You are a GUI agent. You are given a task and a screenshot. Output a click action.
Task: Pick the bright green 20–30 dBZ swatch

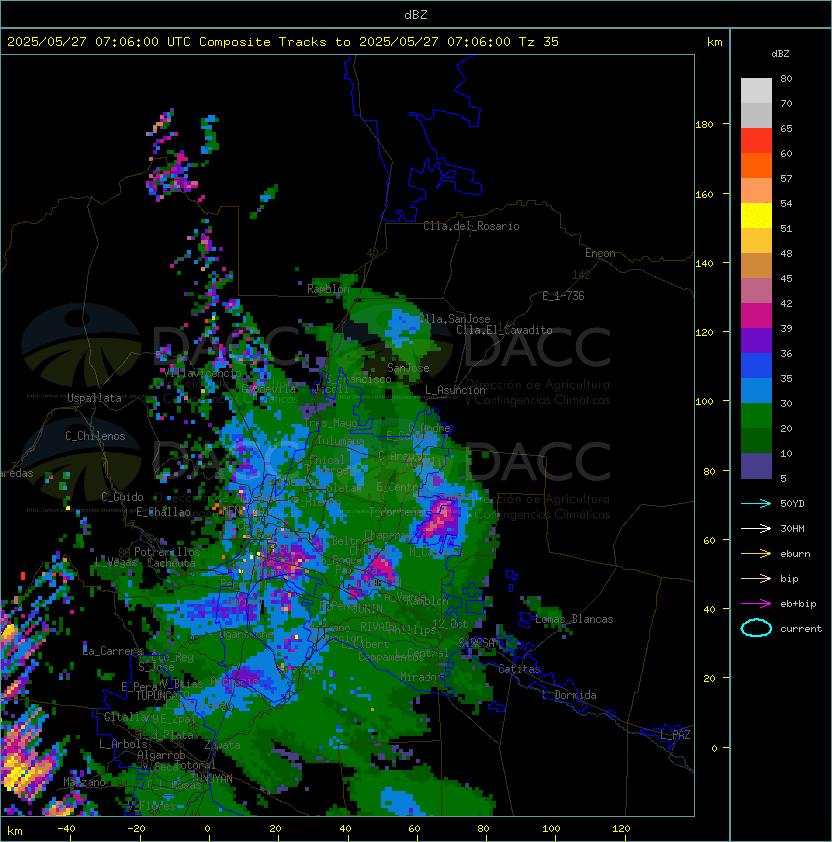coord(756,416)
